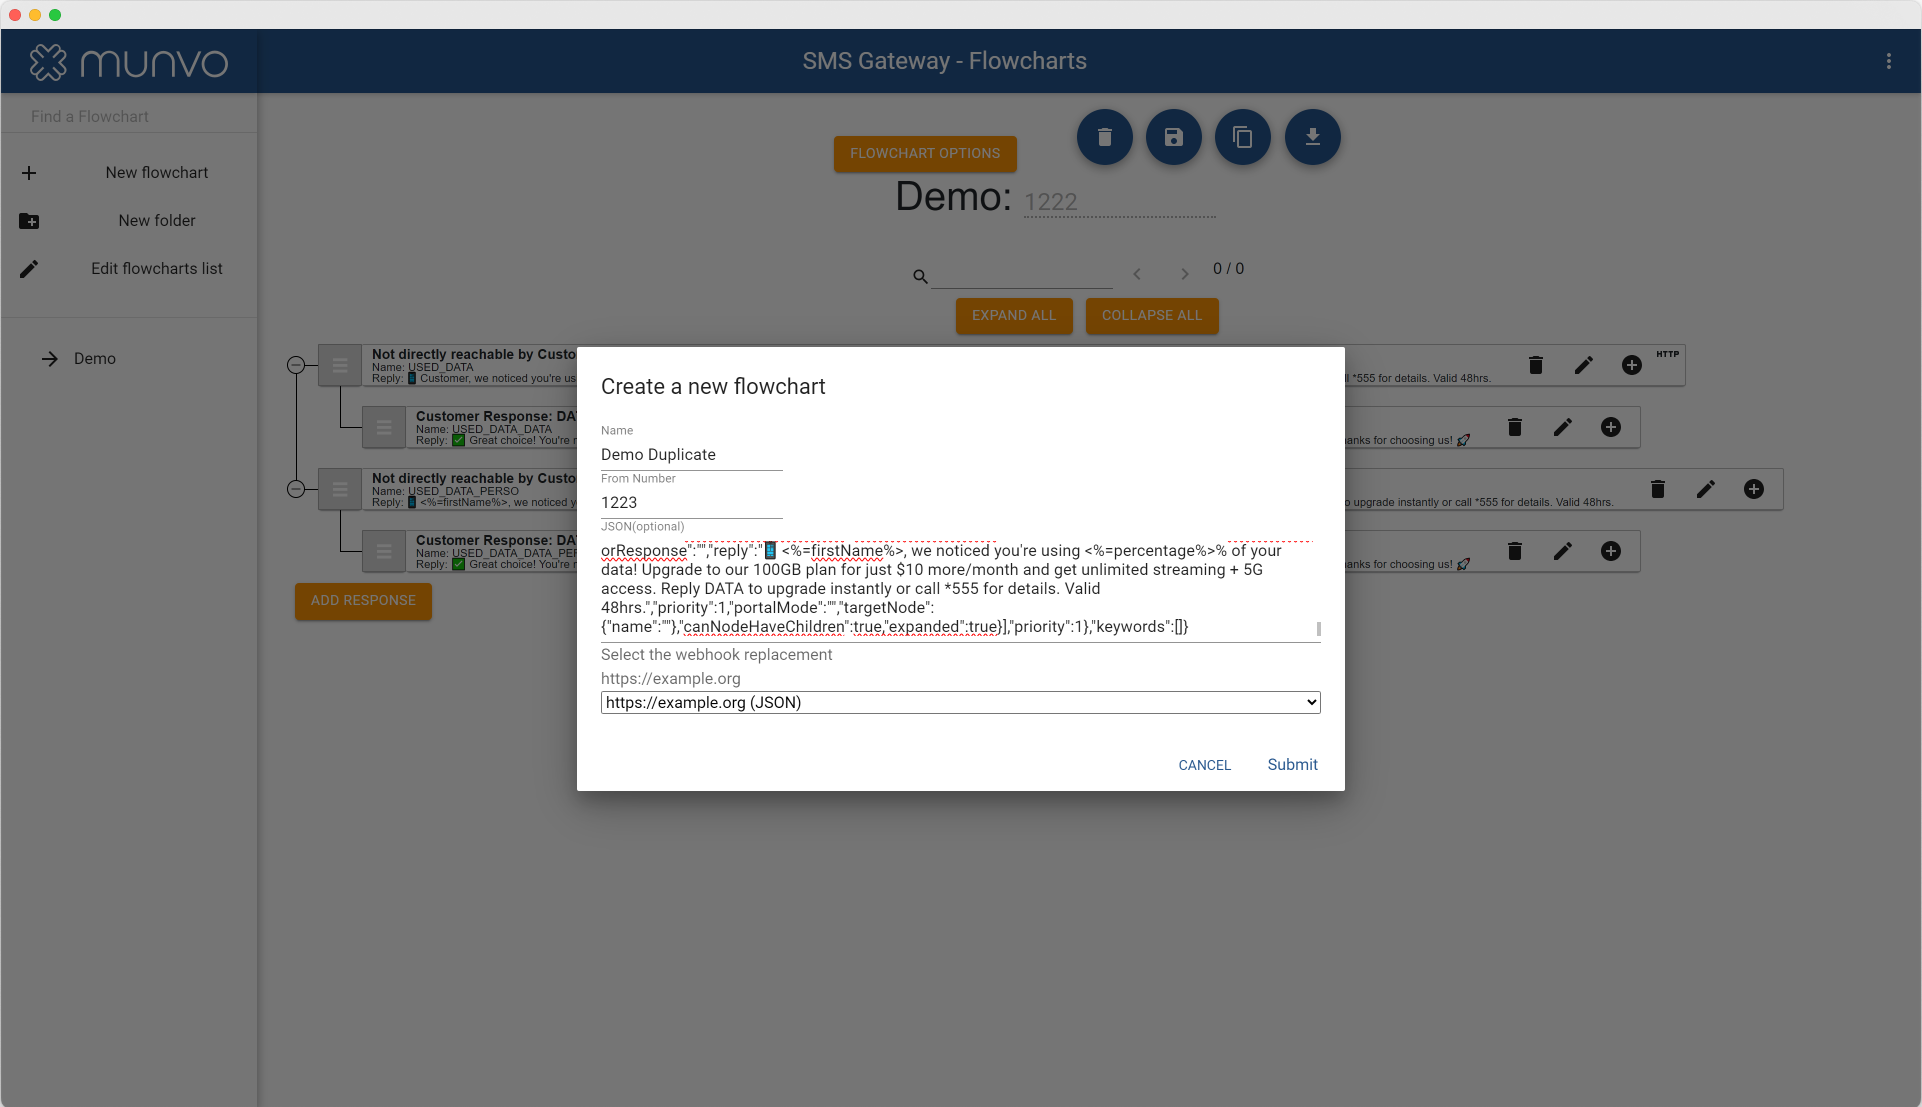This screenshot has width=1922, height=1107.
Task: Click the duplicate flowchart copy button
Action: pos(1242,137)
